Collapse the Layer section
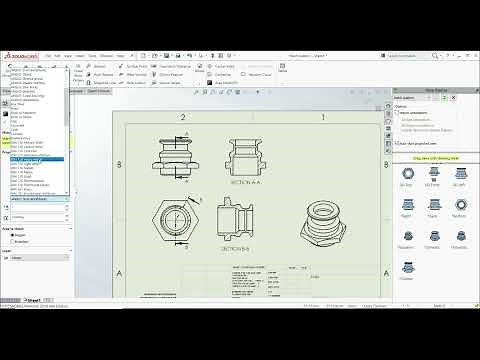Image resolution: width=480 pixels, height=360 pixels. [70, 251]
